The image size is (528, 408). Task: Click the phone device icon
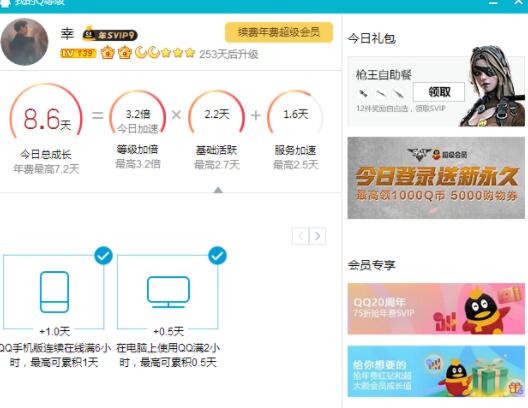click(x=54, y=292)
